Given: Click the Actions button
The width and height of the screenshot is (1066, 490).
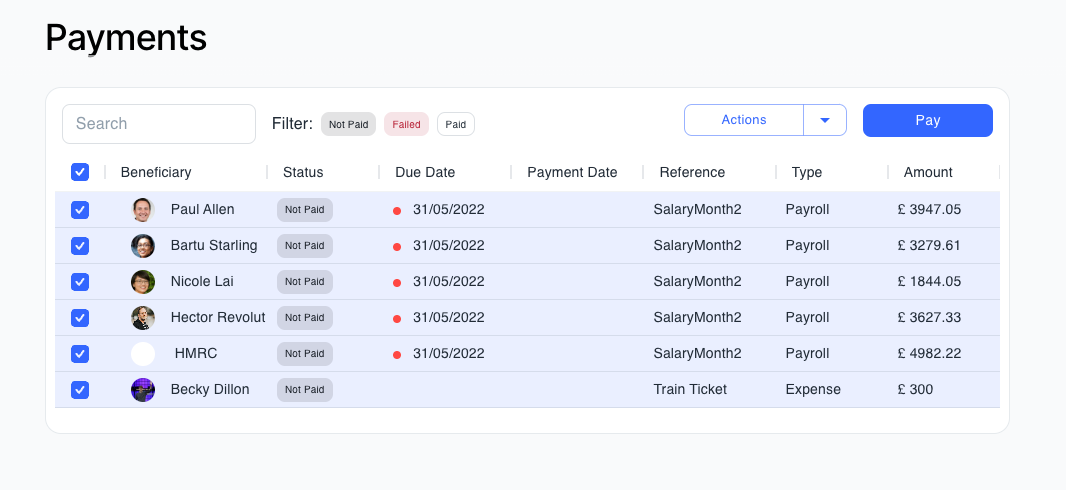Looking at the screenshot, I should tap(743, 120).
